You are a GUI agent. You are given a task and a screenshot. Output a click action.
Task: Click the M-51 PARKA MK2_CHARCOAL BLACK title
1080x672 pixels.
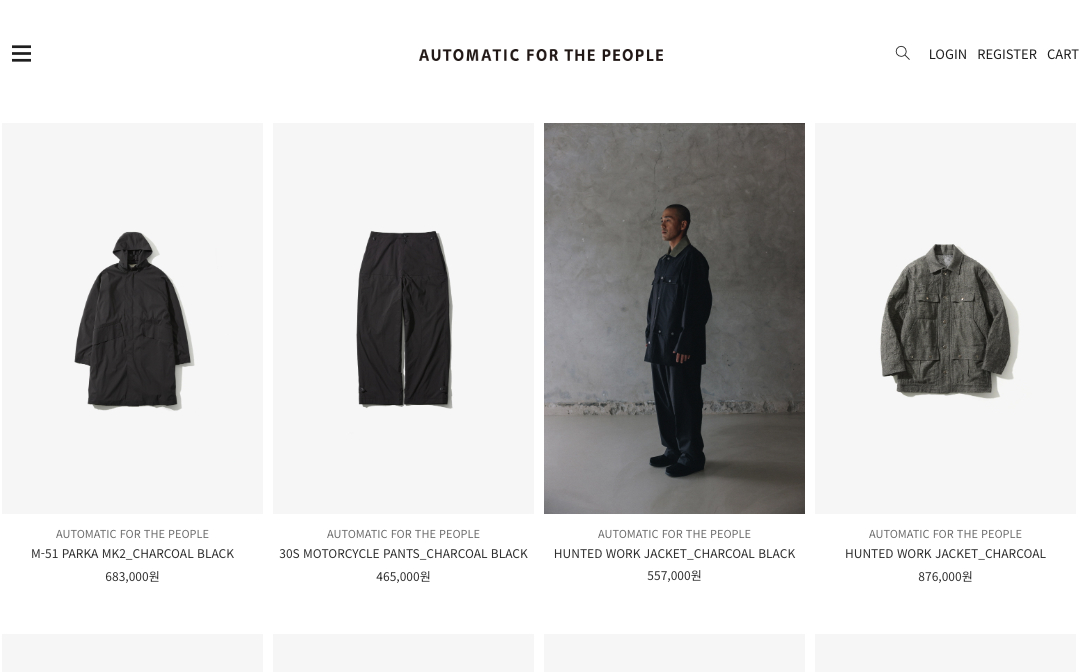[132, 553]
